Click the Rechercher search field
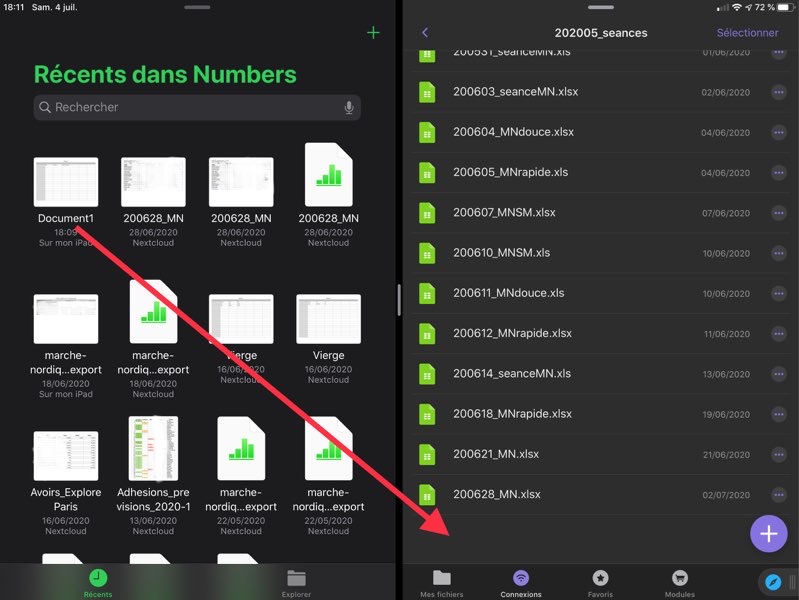This screenshot has height=600, width=799. pos(190,108)
